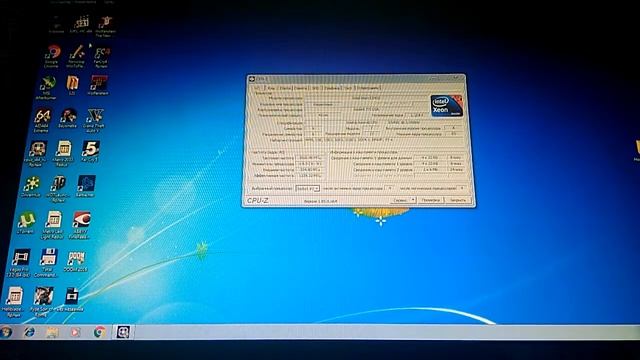Launch MSI Afterburner from the desktop

pos(47,87)
